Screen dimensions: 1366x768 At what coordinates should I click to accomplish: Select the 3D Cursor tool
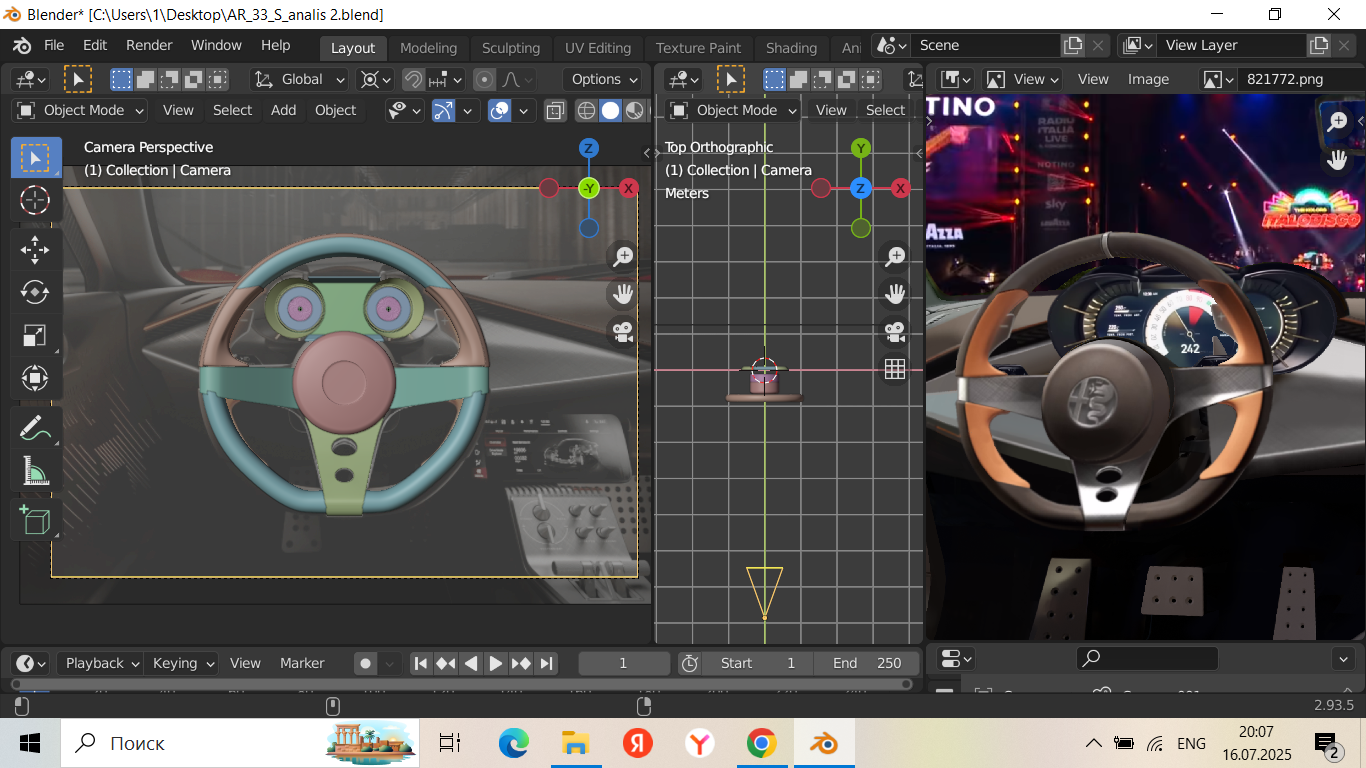tap(35, 200)
